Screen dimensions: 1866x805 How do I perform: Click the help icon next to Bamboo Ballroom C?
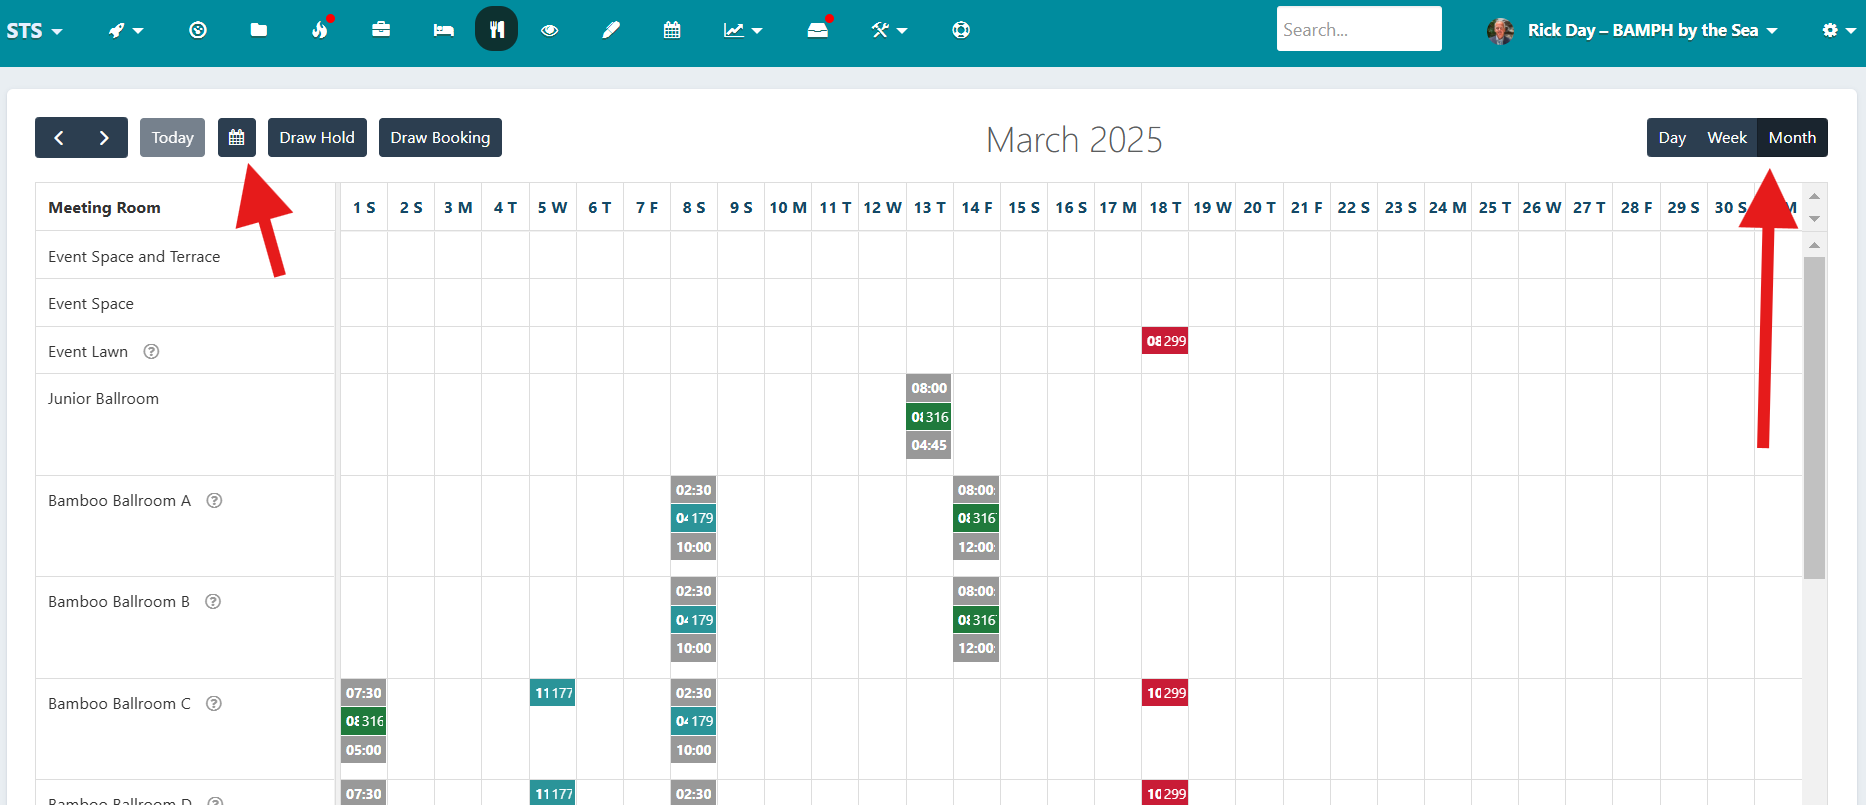click(x=214, y=704)
